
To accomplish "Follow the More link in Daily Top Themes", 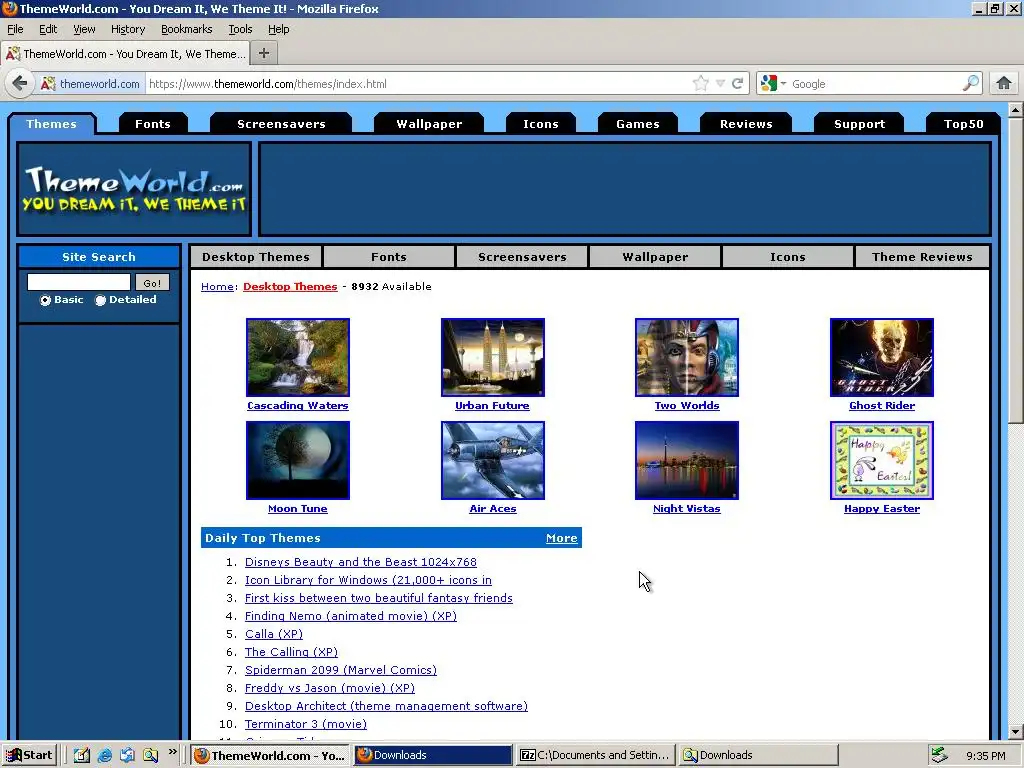I will pyautogui.click(x=562, y=538).
